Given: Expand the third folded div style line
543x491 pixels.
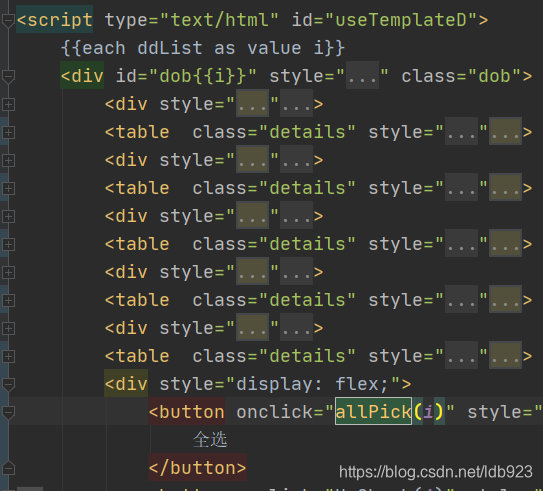Looking at the screenshot, I should pyautogui.click(x=8, y=216).
